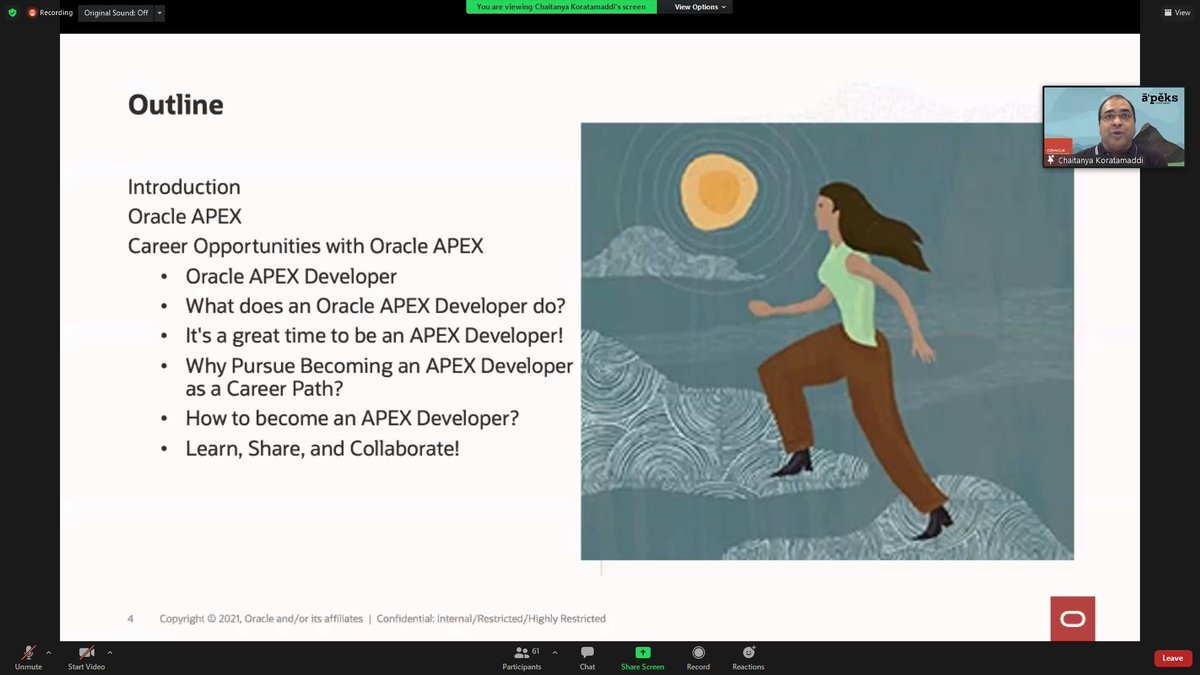Click the running woman illustration

[x=827, y=341]
